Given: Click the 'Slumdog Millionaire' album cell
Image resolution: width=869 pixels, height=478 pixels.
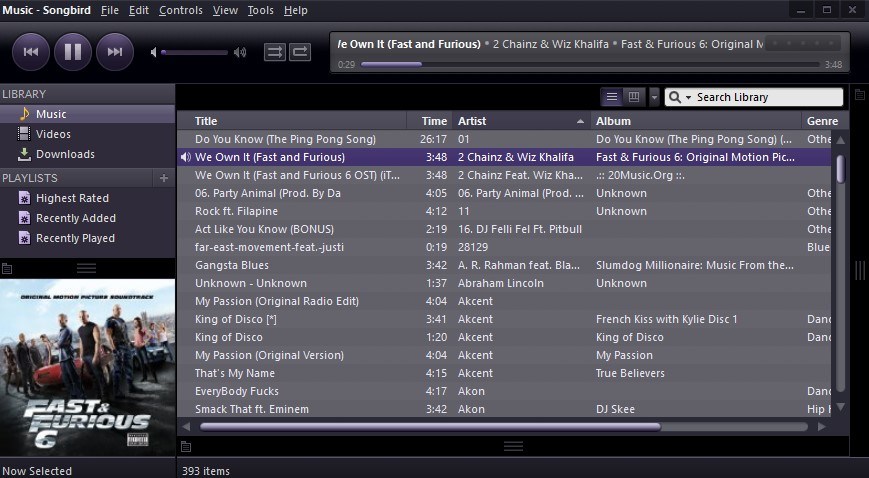Looking at the screenshot, I should click(695, 265).
